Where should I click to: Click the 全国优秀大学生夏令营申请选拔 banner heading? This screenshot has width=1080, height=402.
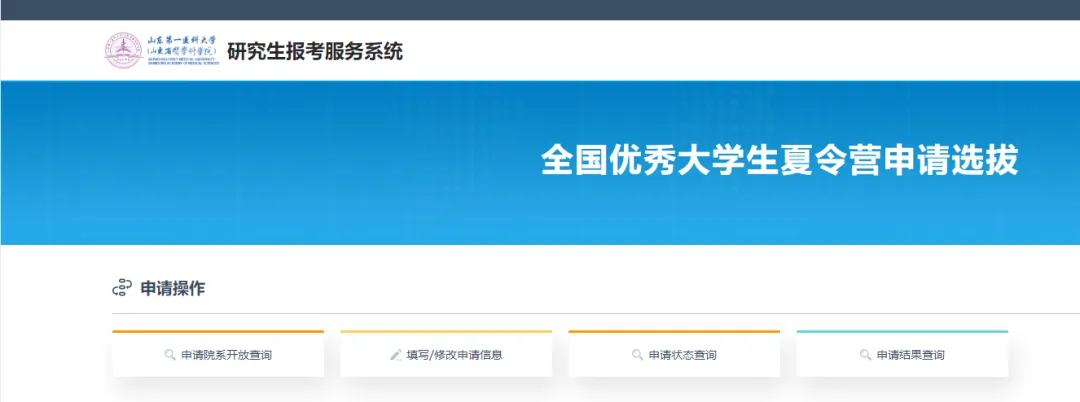tap(779, 161)
